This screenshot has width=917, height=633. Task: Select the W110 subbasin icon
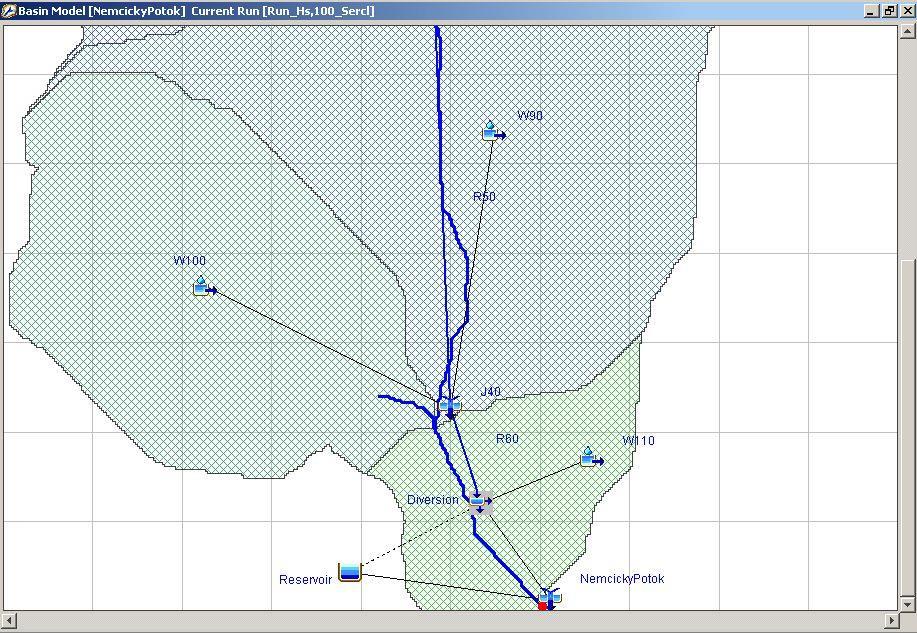(x=592, y=457)
